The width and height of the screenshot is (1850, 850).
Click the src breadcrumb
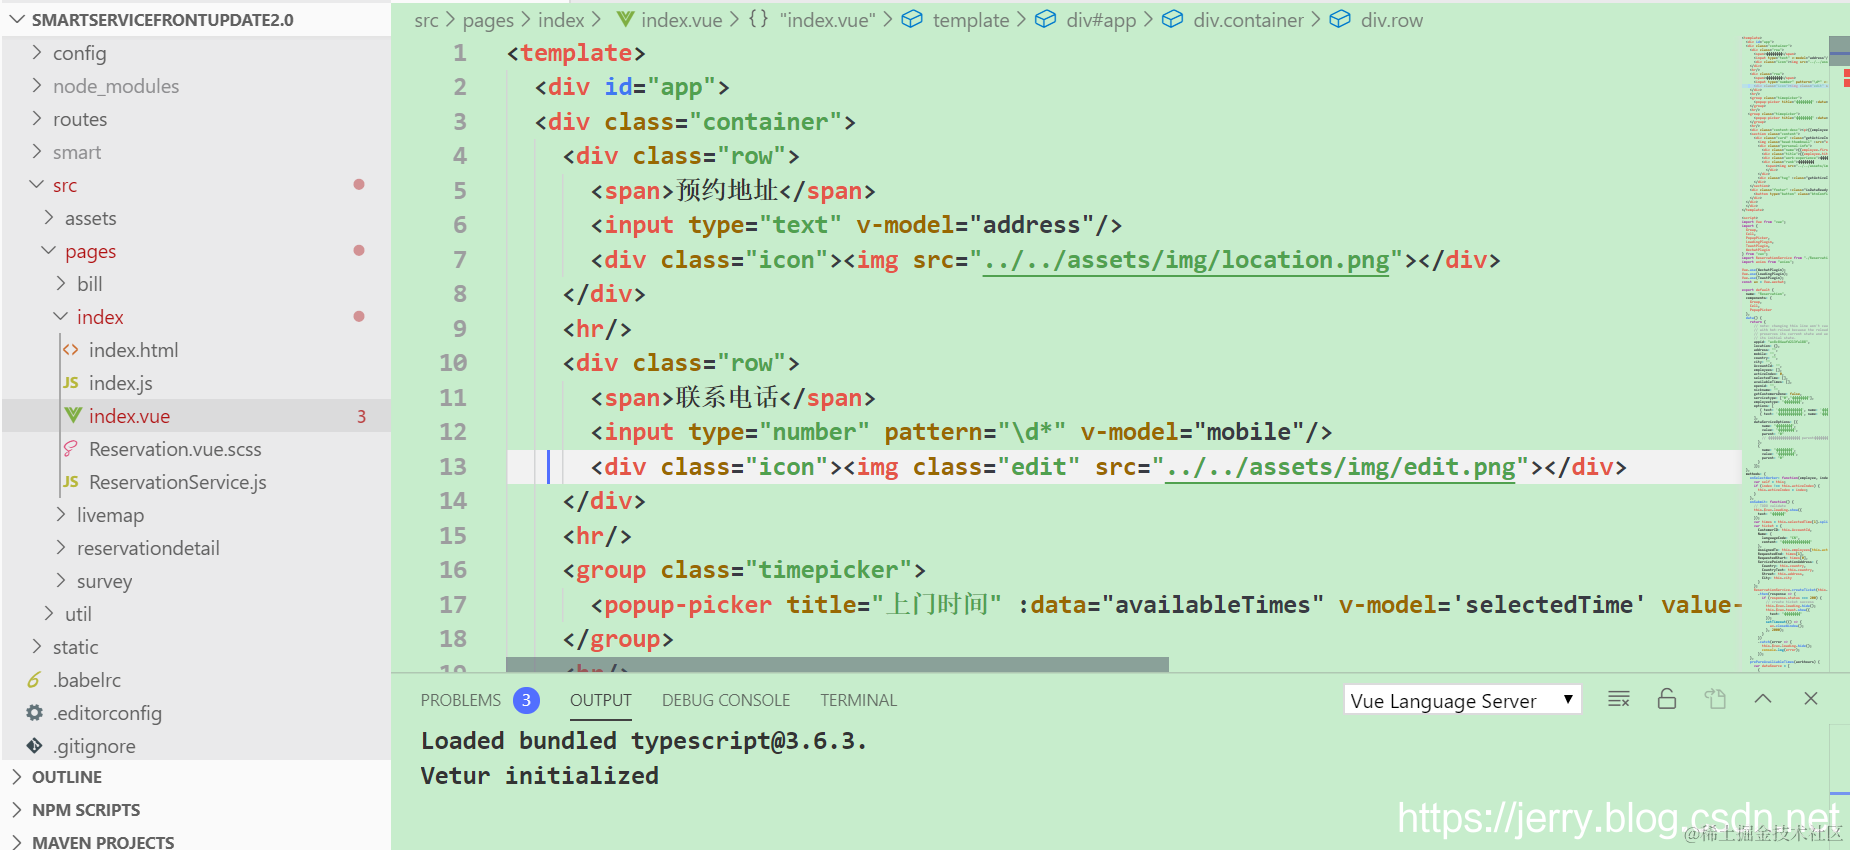426,20
